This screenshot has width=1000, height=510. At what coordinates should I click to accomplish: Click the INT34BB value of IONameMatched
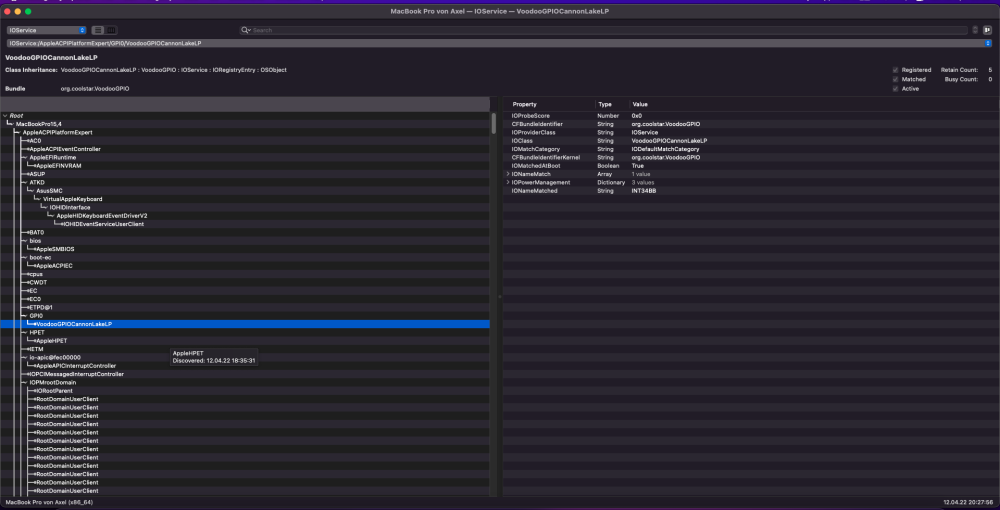644,191
